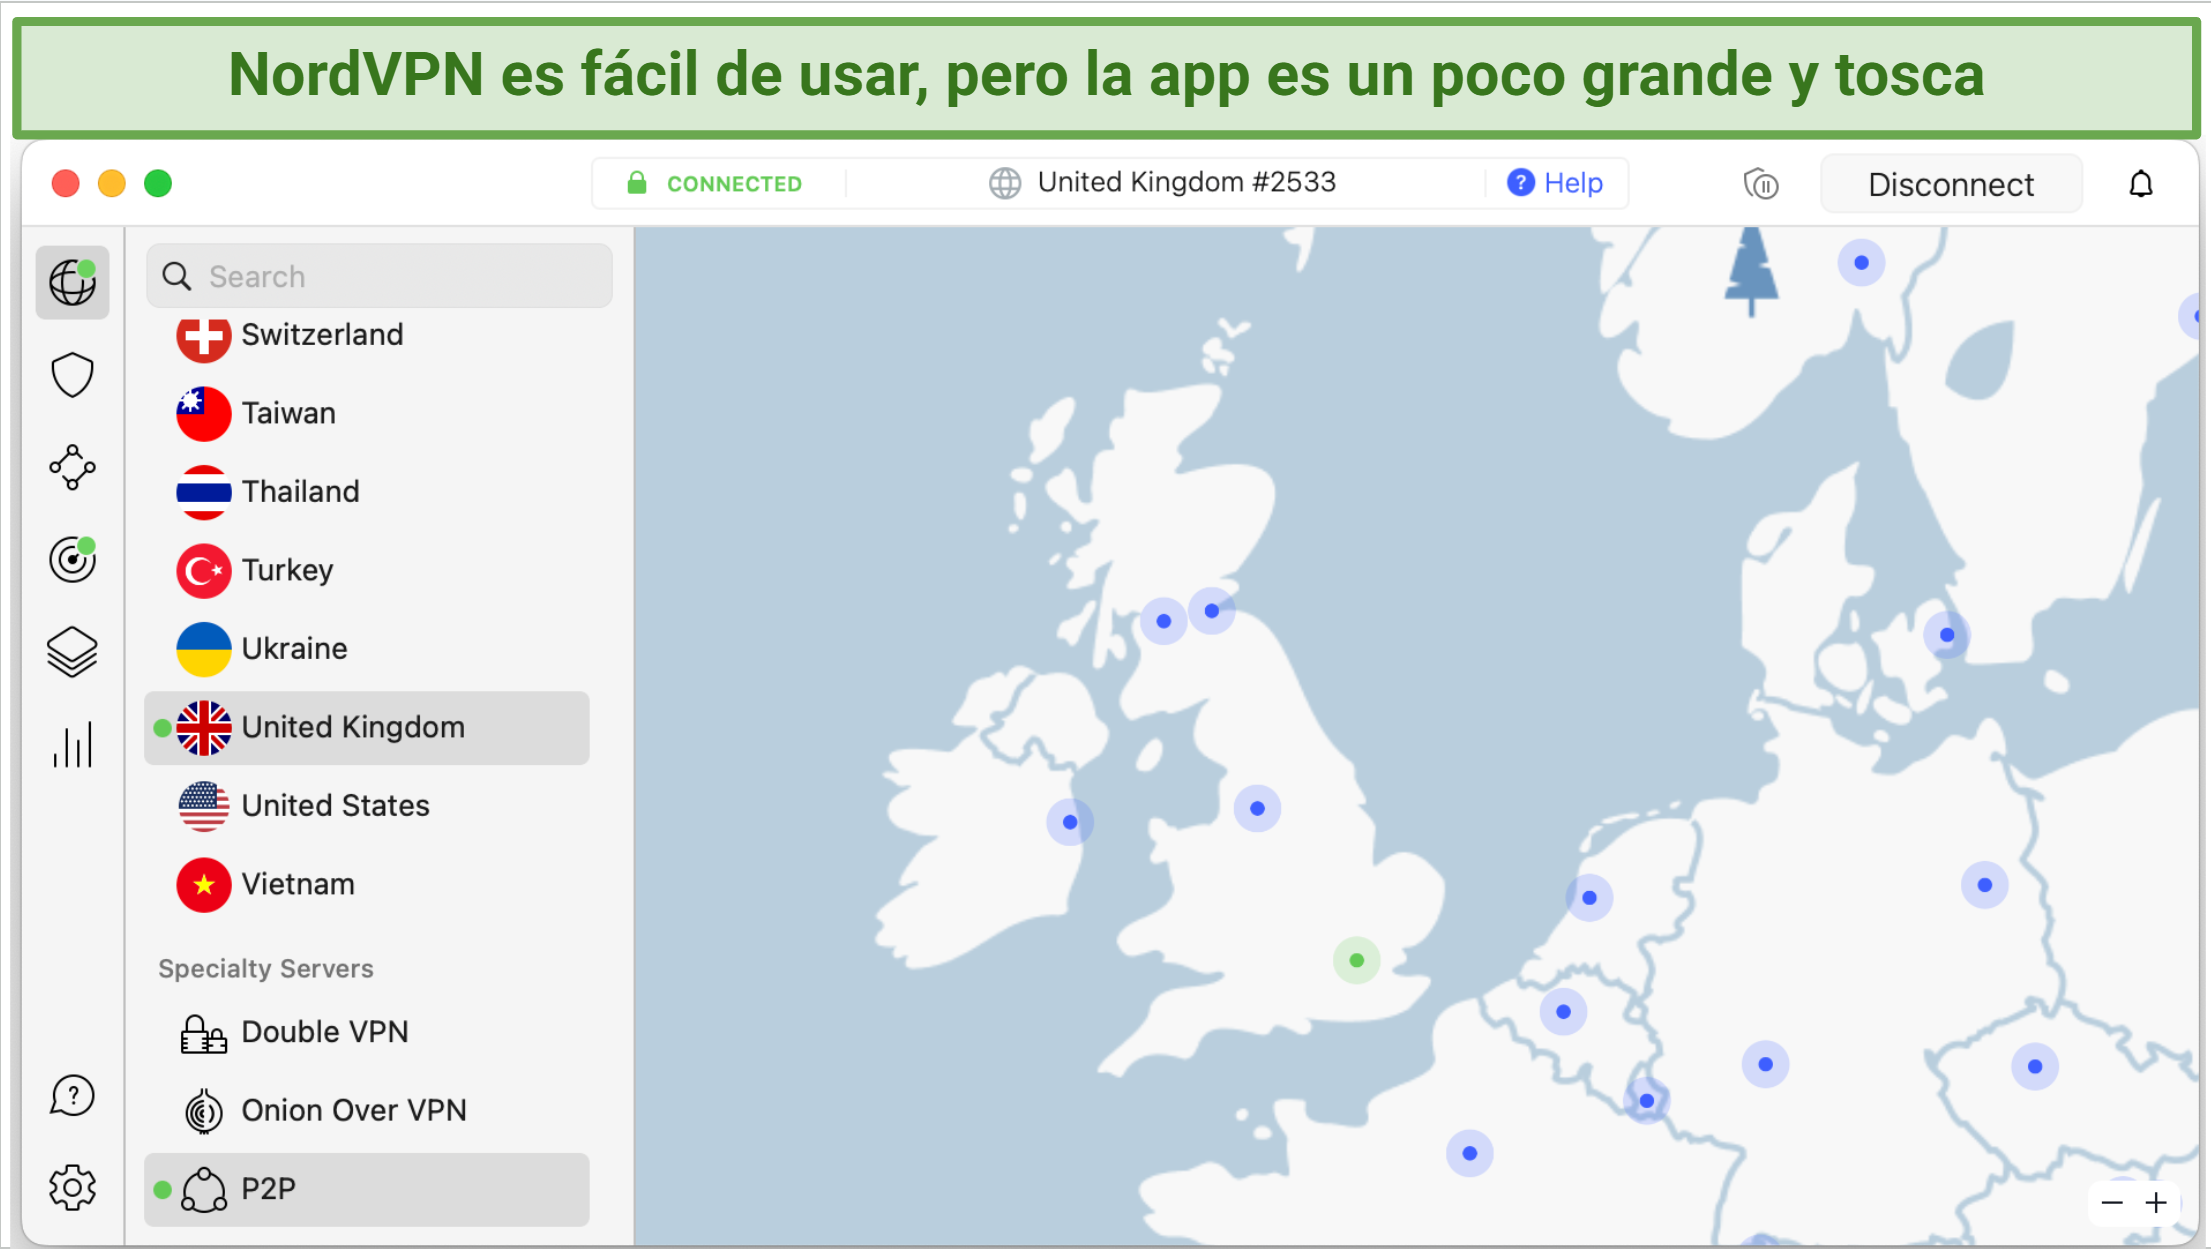The image size is (2211, 1249).
Task: Click the globe icon beside server name
Action: tap(1004, 183)
